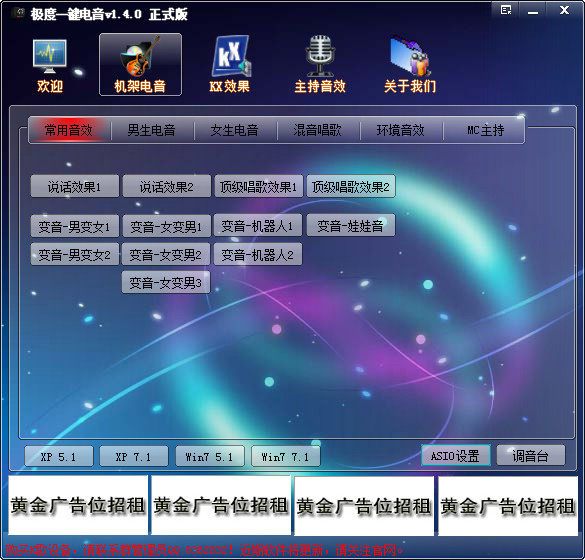The image size is (585, 560).
Task: Switch to 常用音效 tab
Action: point(69,130)
